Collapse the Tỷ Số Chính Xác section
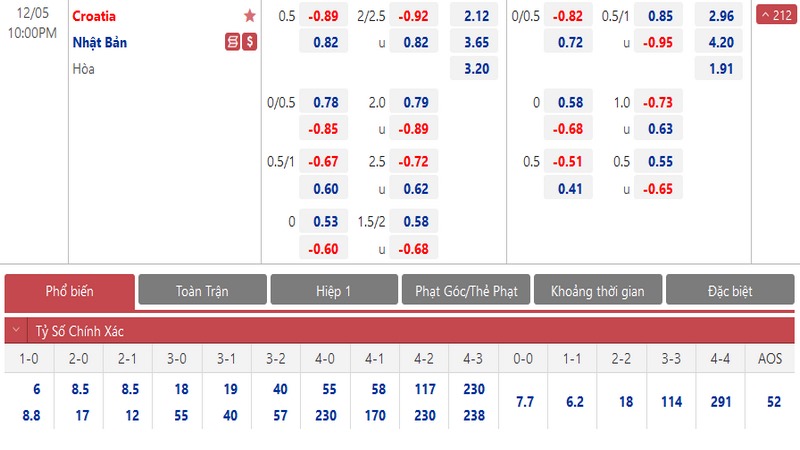The width and height of the screenshot is (800, 450). point(15,331)
